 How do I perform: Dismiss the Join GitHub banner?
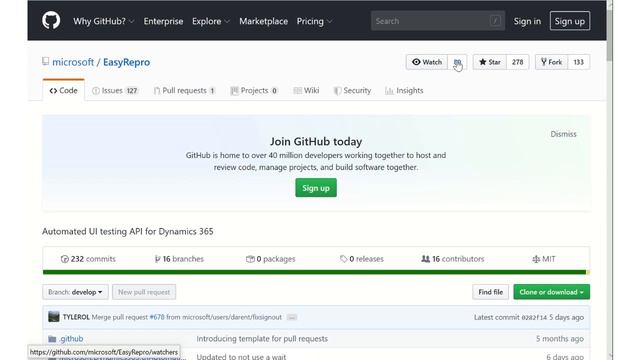click(x=563, y=134)
